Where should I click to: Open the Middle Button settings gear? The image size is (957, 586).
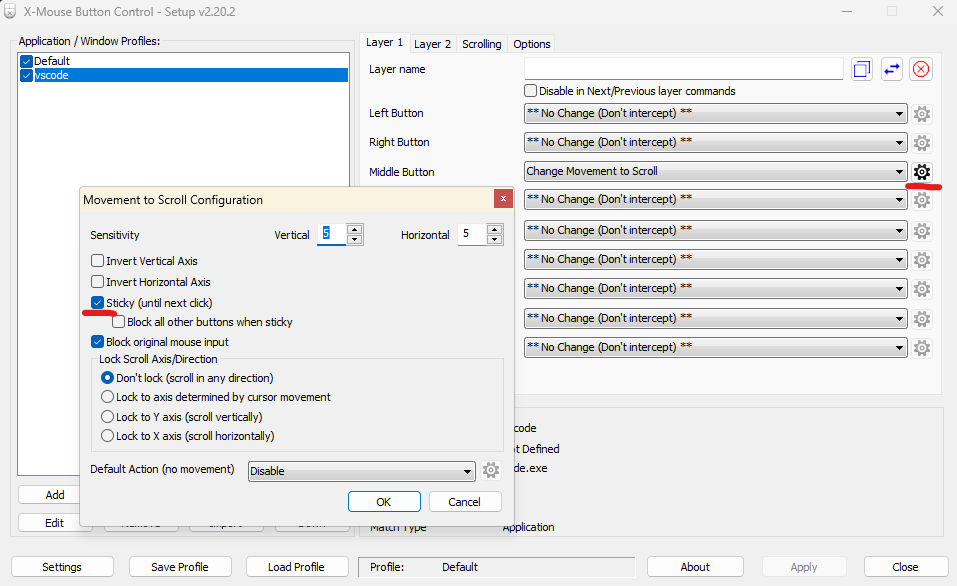pos(921,171)
